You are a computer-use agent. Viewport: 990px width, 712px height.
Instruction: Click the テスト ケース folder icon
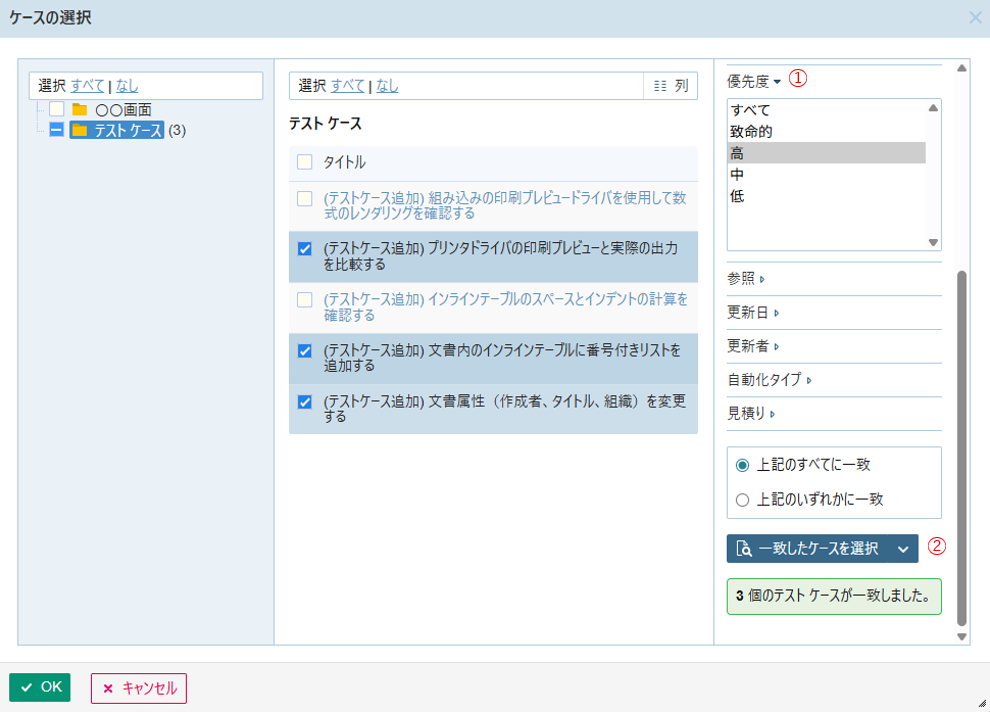click(79, 130)
